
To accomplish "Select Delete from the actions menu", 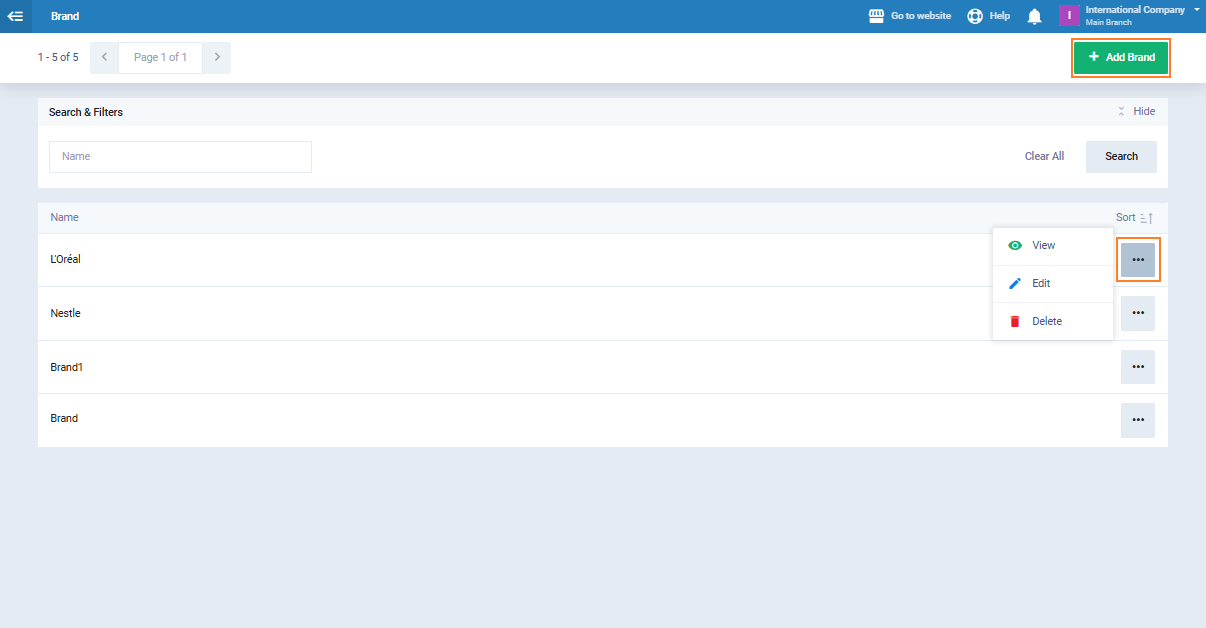I will point(1046,322).
